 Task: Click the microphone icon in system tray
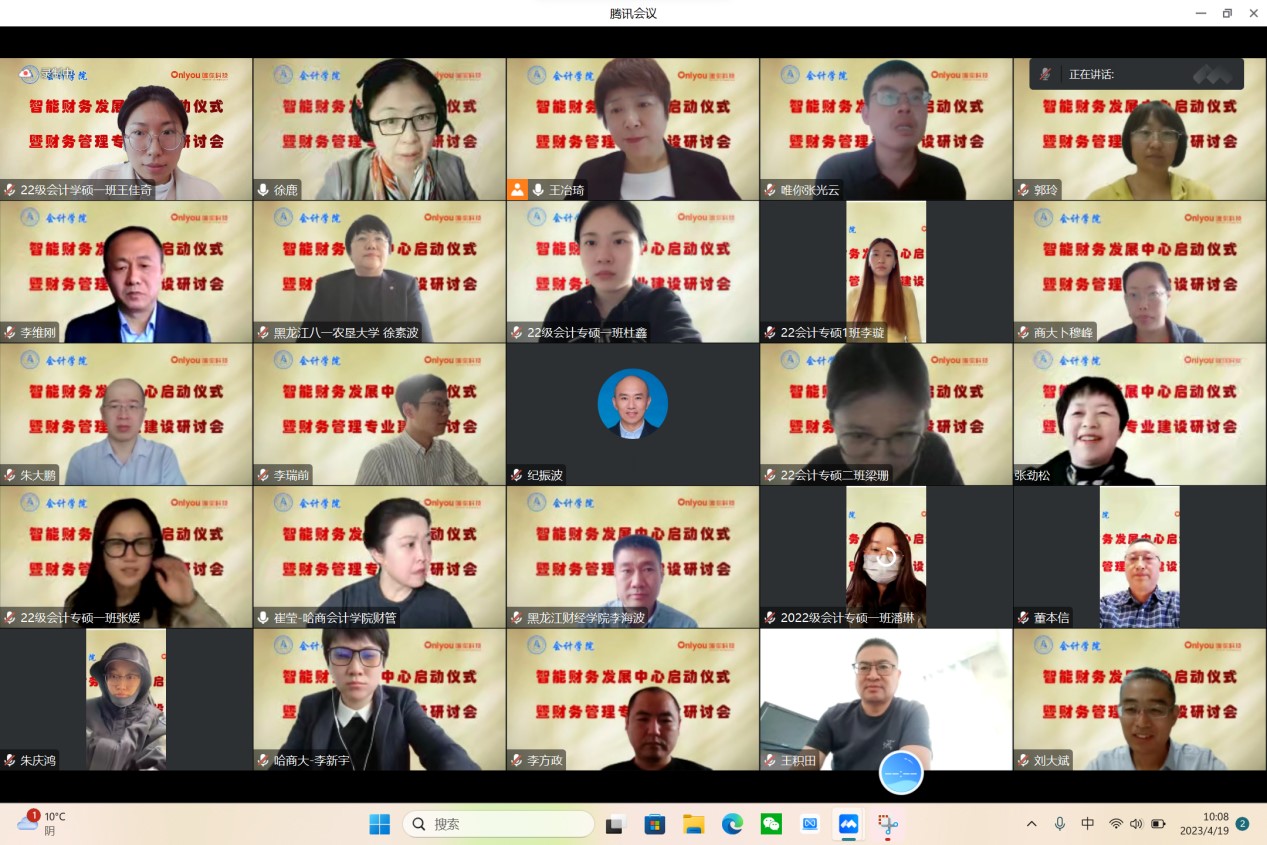(1060, 824)
